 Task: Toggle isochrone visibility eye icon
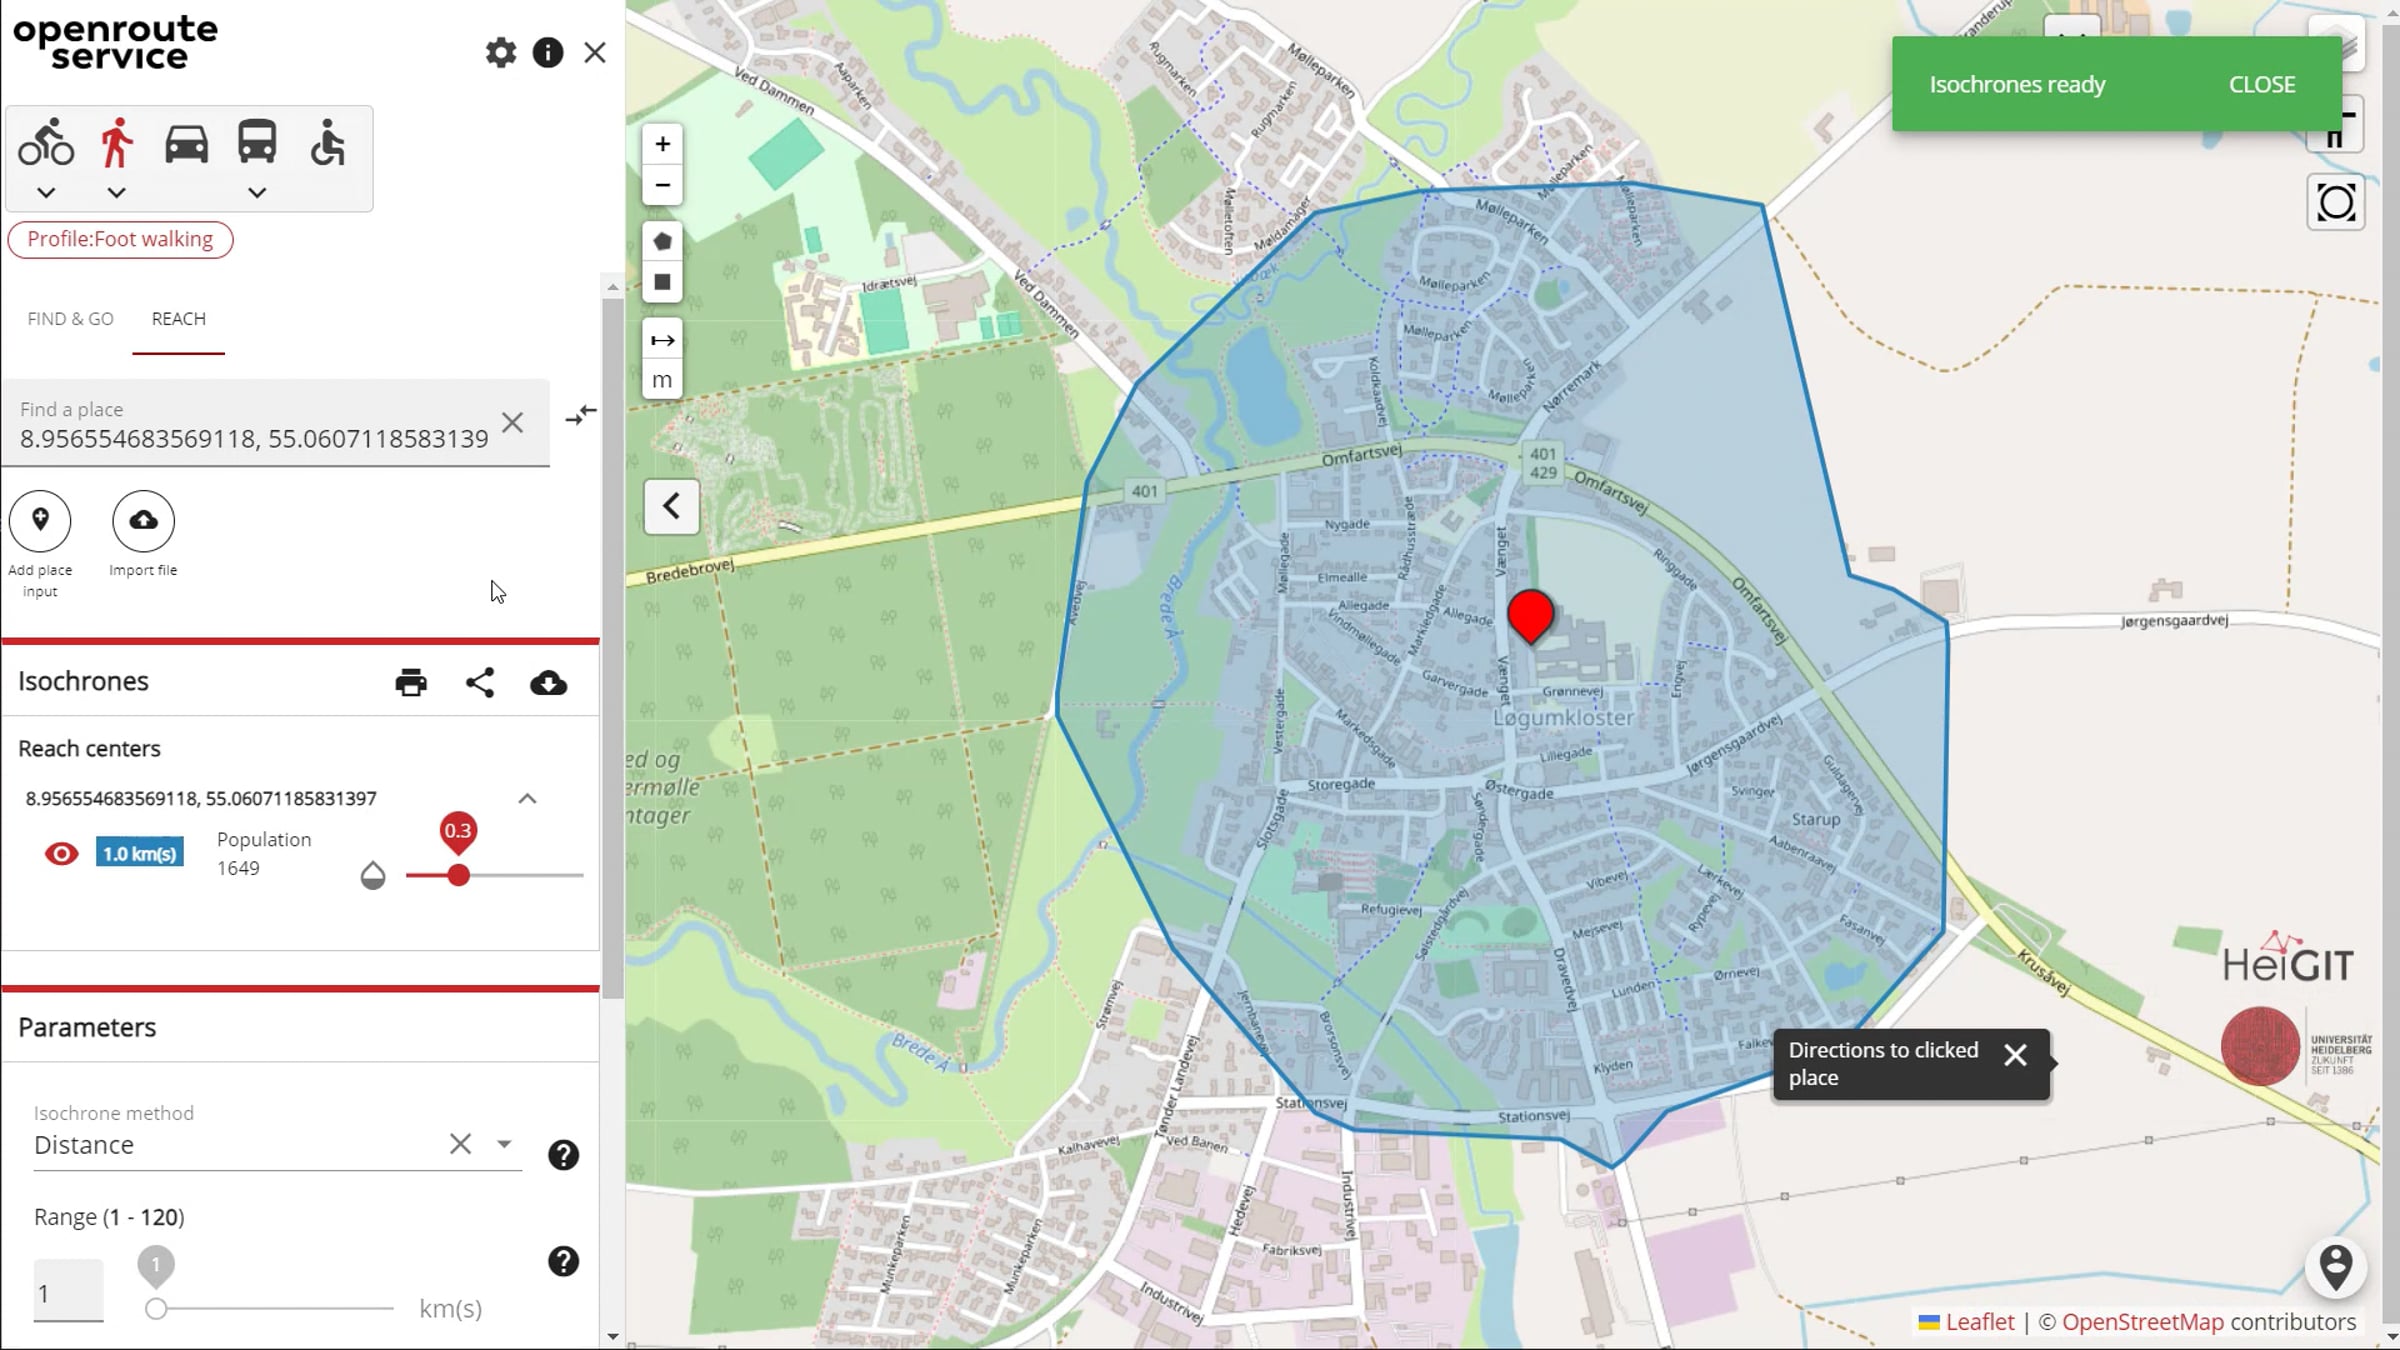(x=61, y=854)
